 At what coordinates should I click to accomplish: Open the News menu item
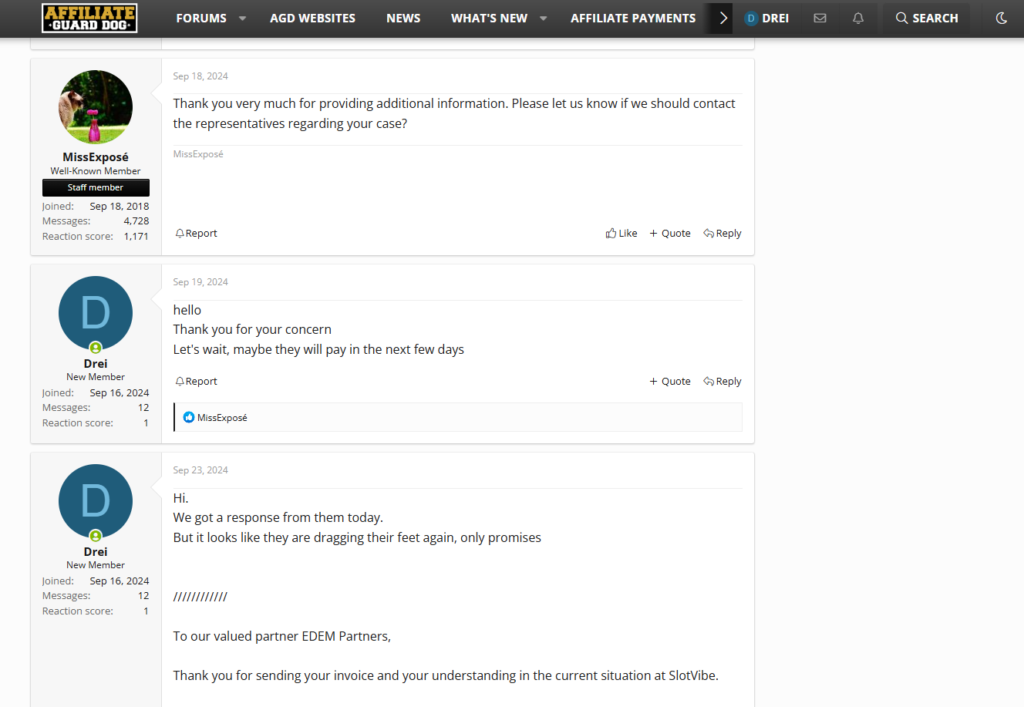pos(403,18)
